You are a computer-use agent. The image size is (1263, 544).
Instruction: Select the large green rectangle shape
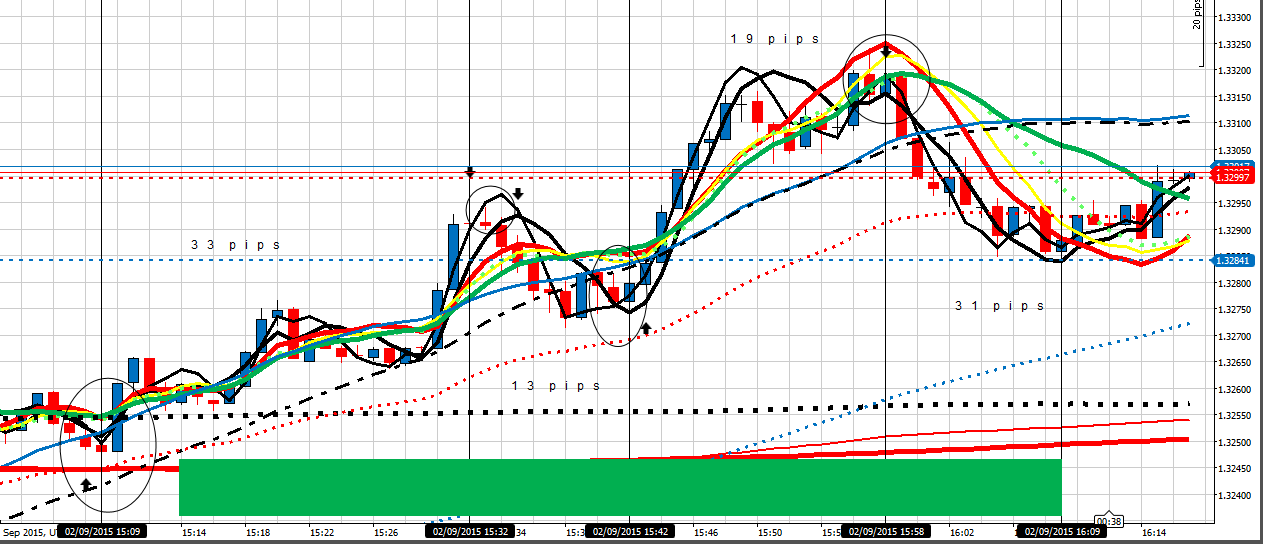pyautogui.click(x=619, y=487)
